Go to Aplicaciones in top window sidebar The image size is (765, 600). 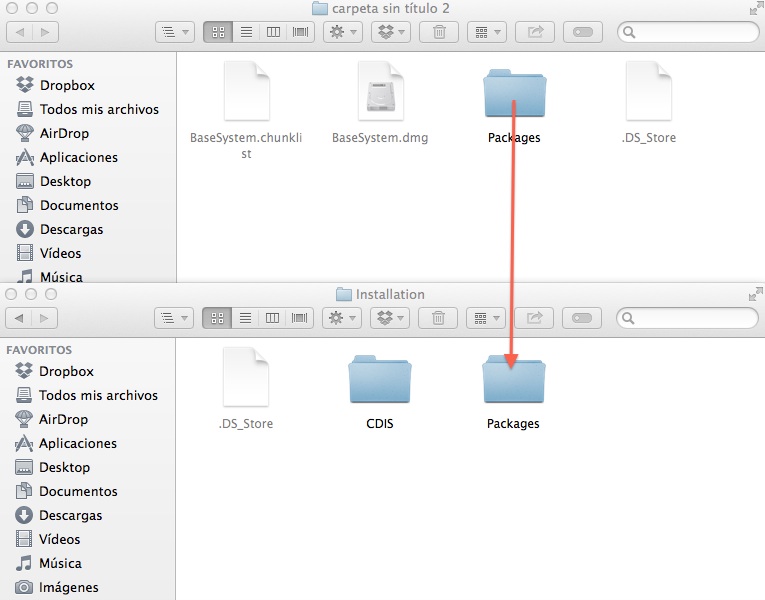[x=66, y=157]
